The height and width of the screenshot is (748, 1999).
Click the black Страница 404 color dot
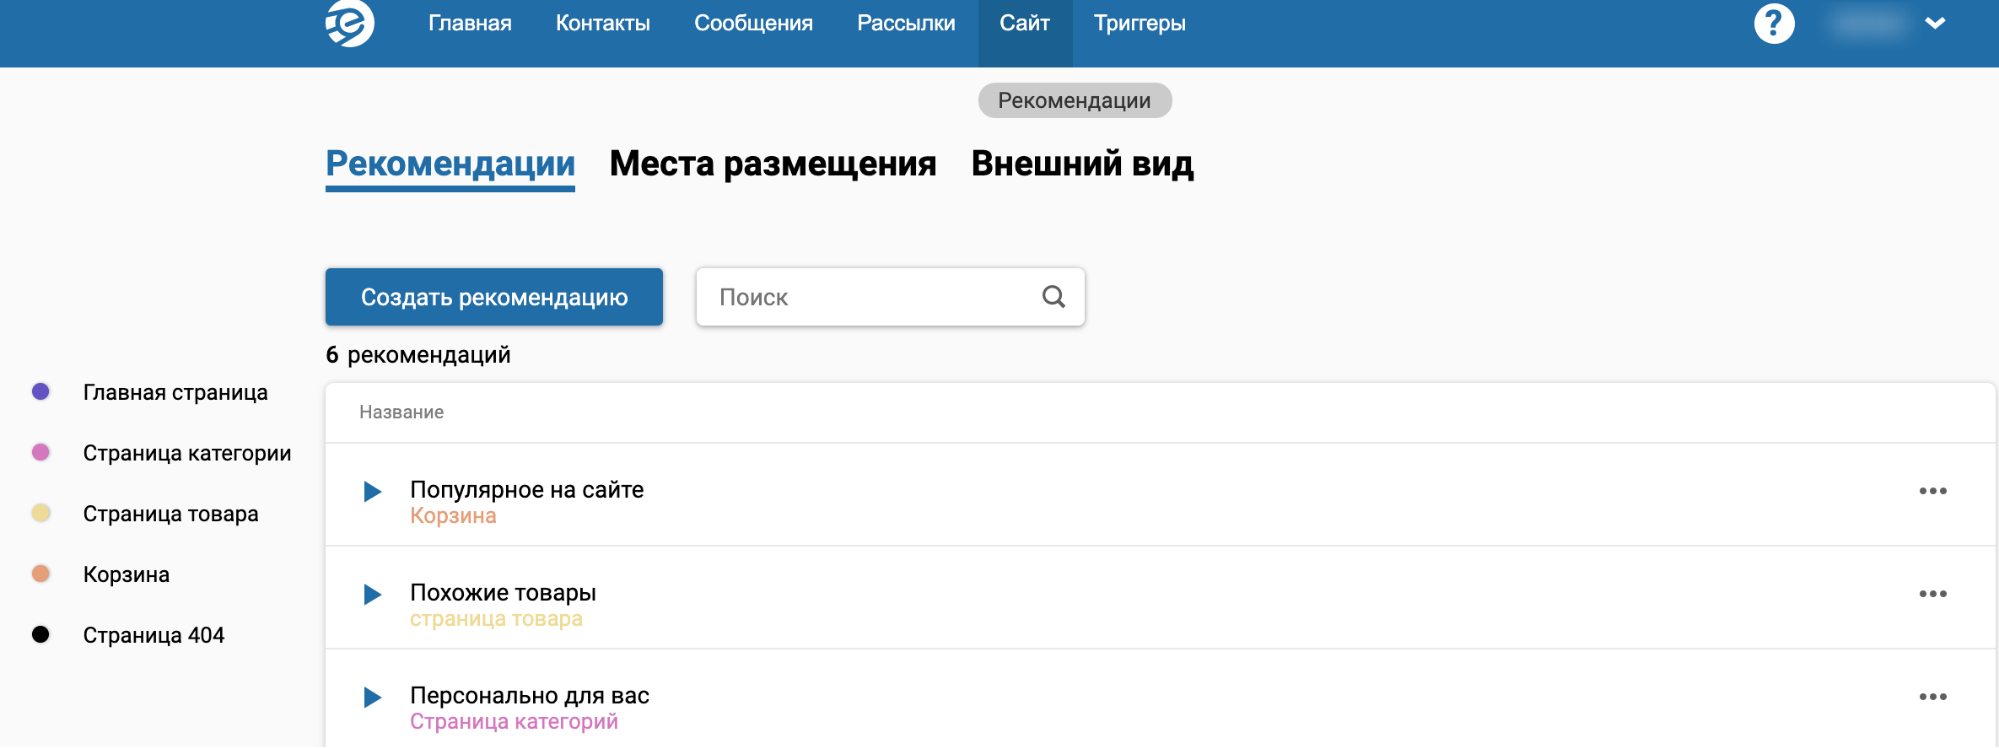pos(41,634)
